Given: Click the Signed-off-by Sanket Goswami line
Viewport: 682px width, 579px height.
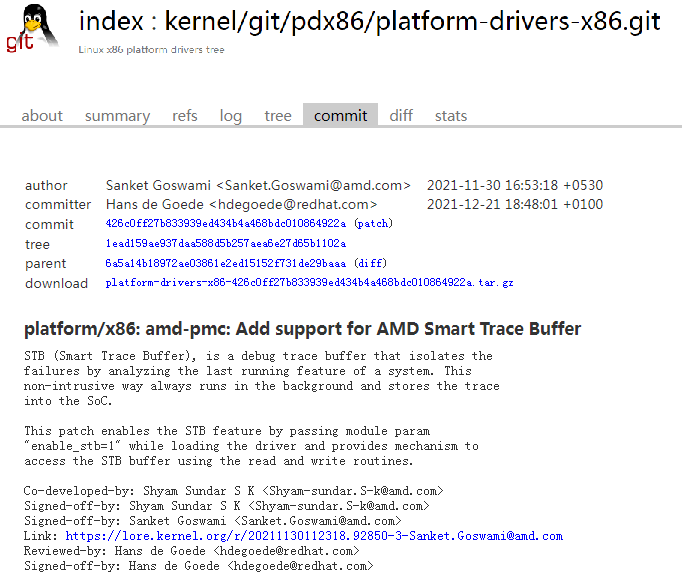Looking at the screenshot, I should tap(213, 521).
